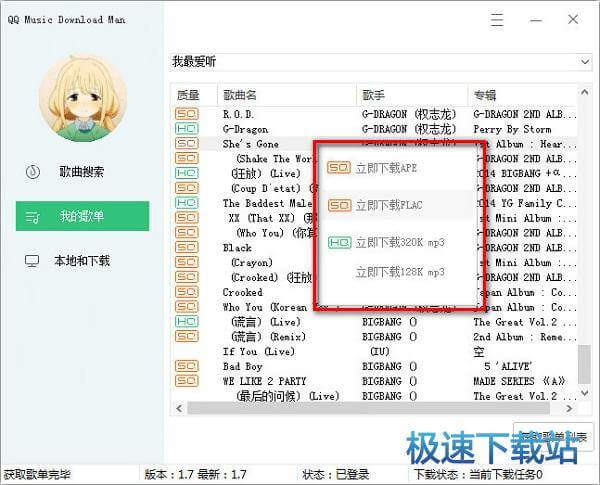Viewport: 600px width, 485px height.
Task: Click status bar text 版本：1.7 最新：1.7
Action: 195,475
